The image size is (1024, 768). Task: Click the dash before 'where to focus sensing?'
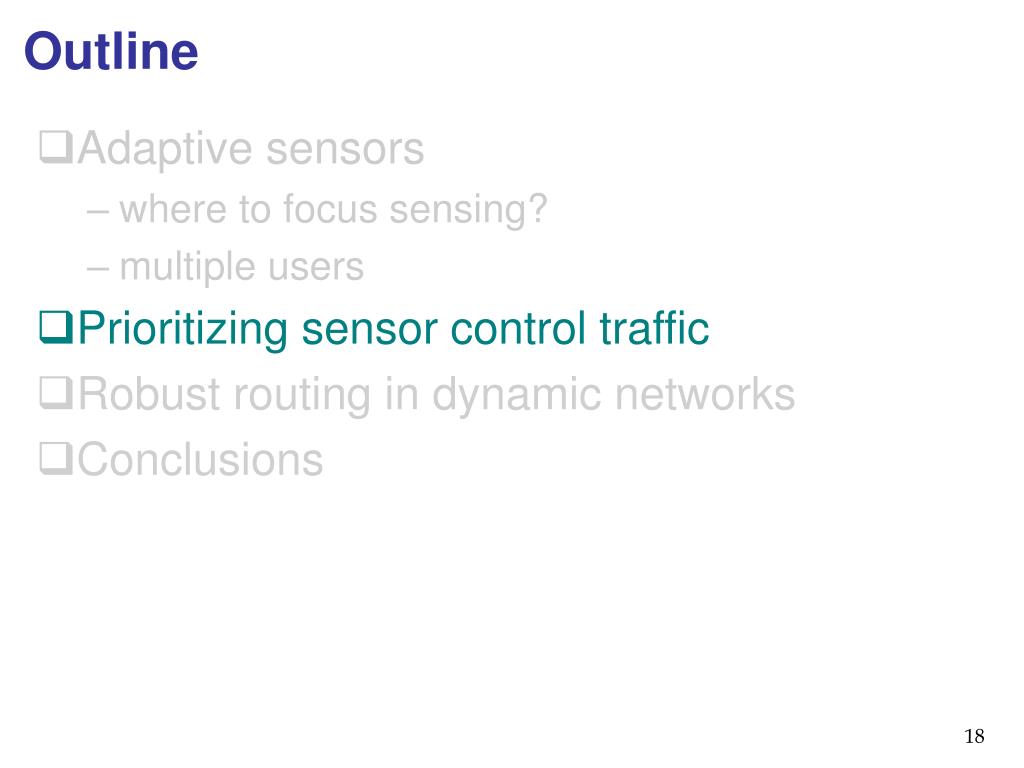(97, 212)
